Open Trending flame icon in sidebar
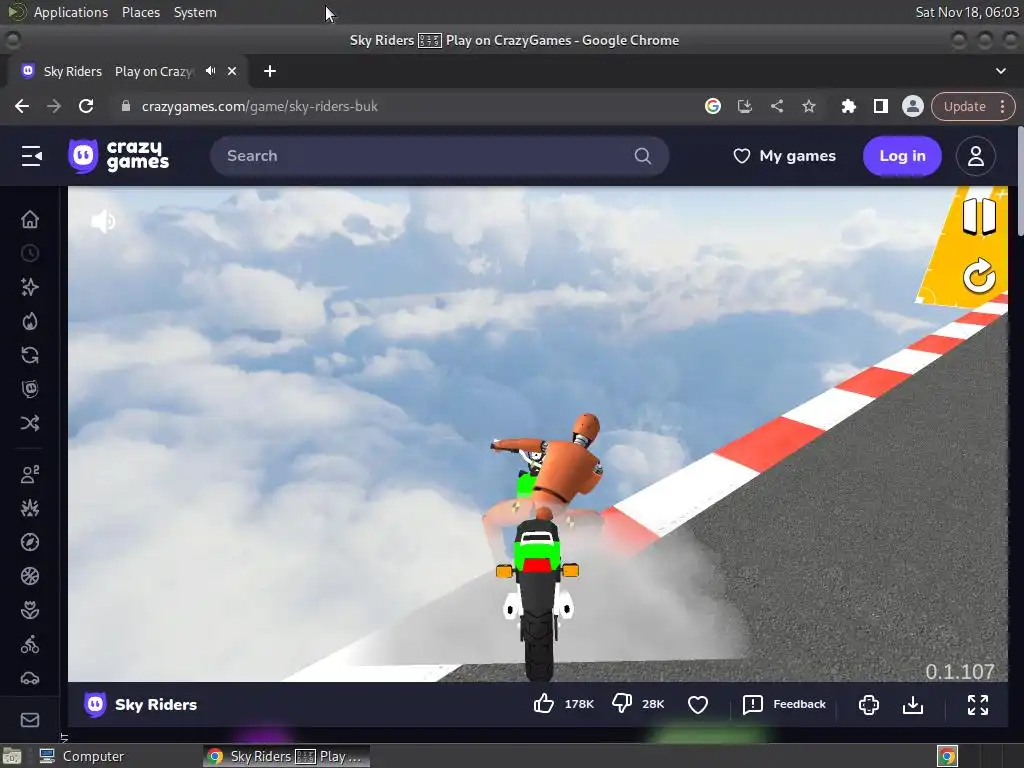Viewport: 1024px width, 768px height. 30,321
